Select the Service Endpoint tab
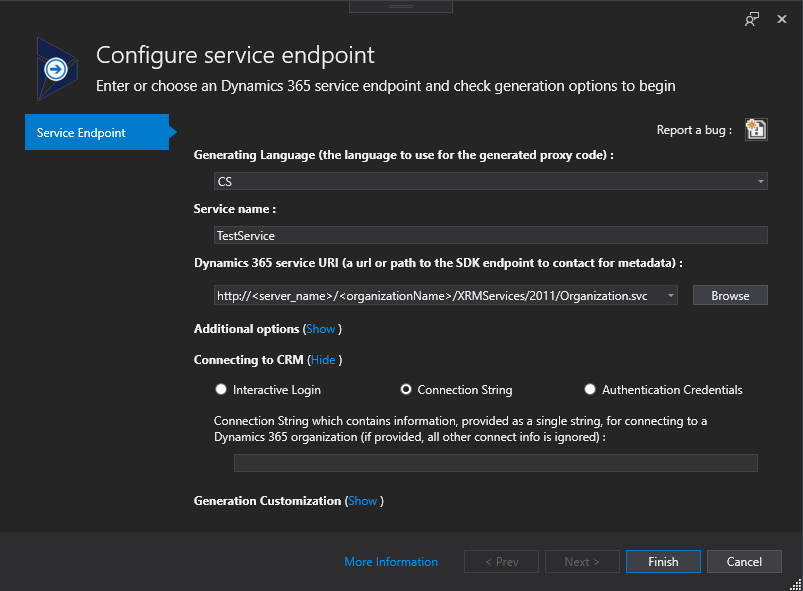803x591 pixels. [x=97, y=133]
